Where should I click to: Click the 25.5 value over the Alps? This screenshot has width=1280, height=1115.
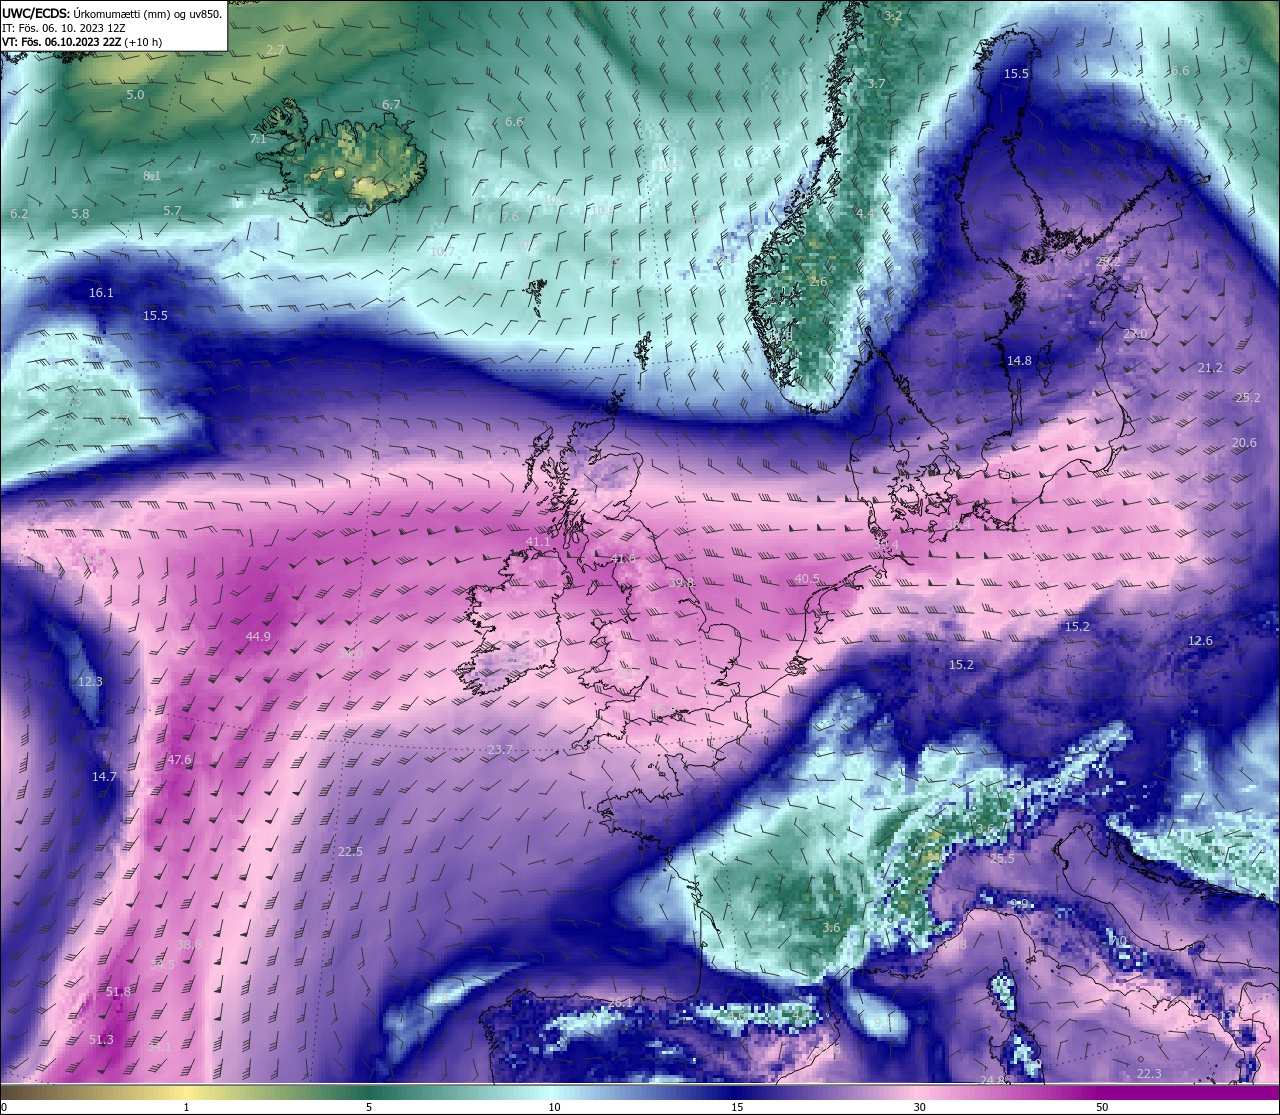1002,859
